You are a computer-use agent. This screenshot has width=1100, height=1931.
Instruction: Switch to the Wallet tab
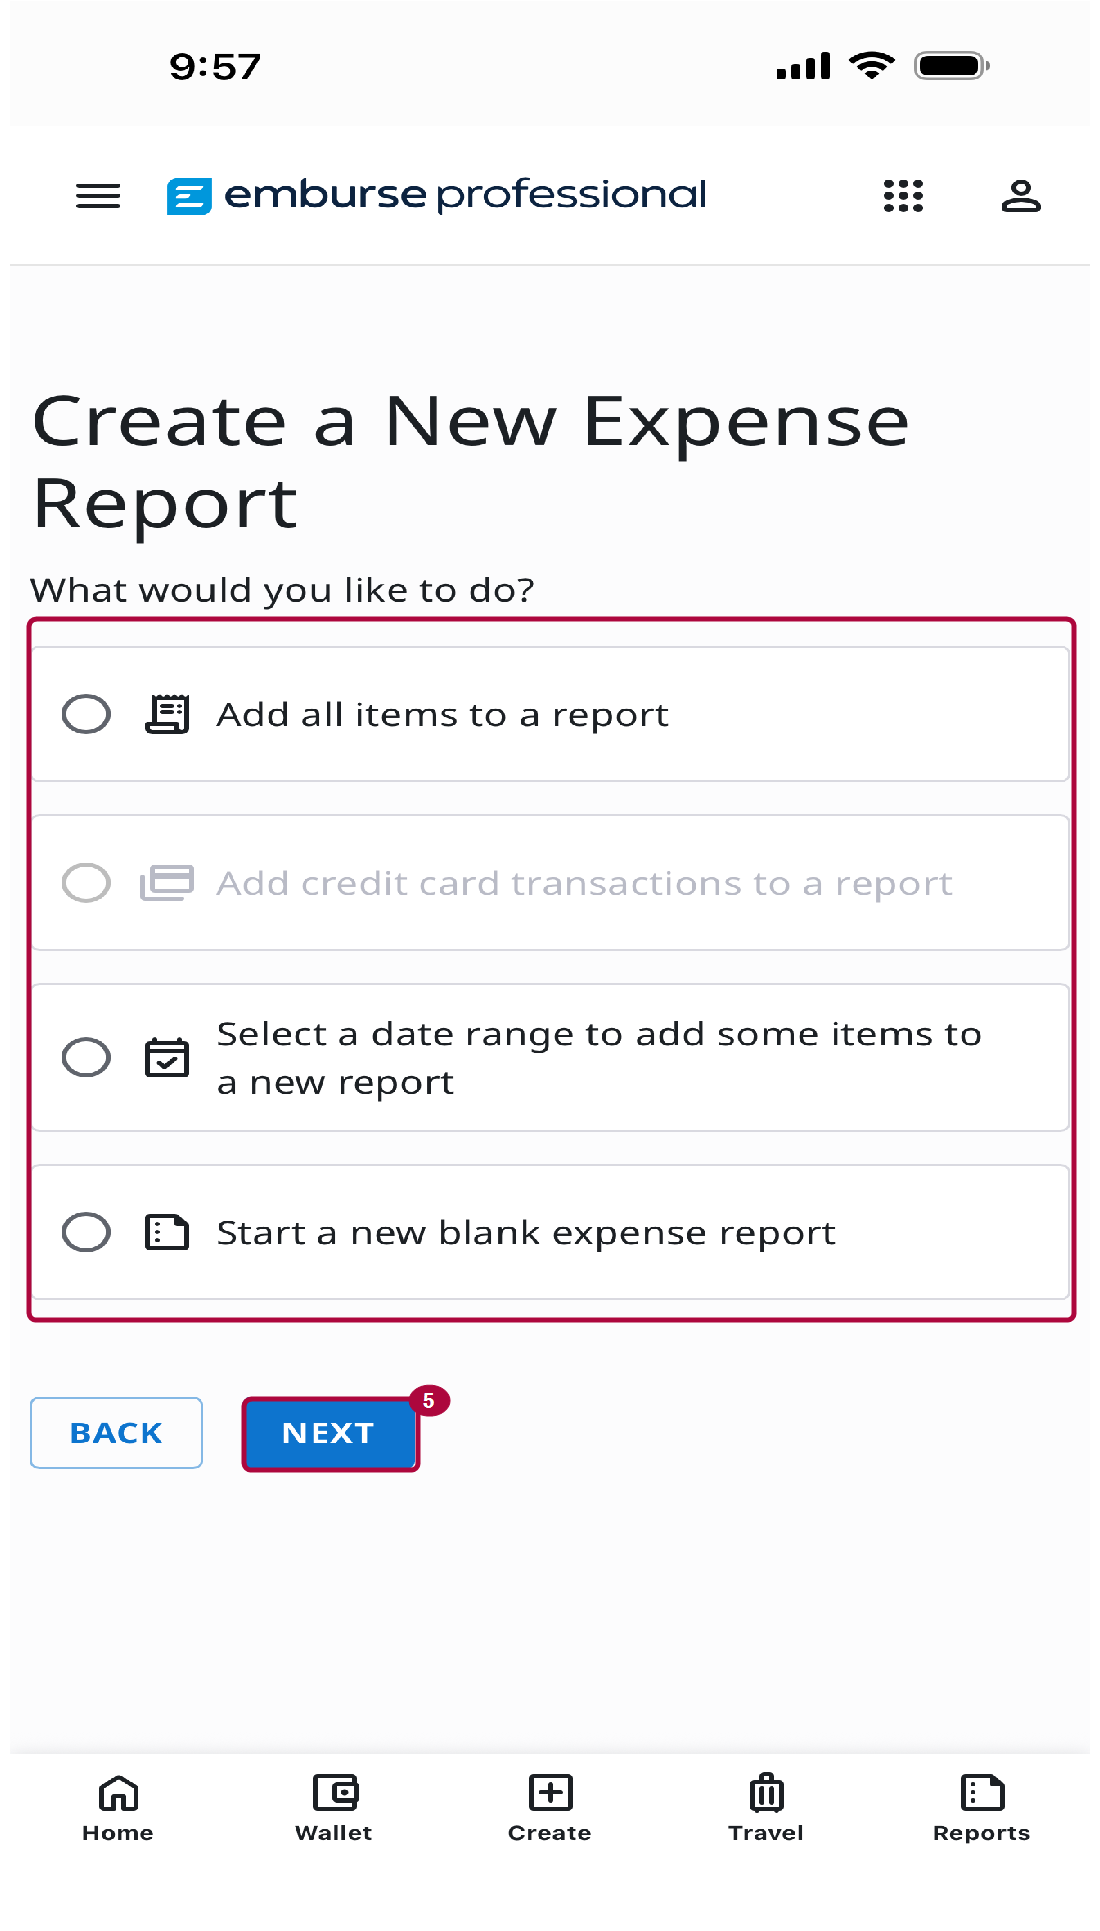[334, 1807]
